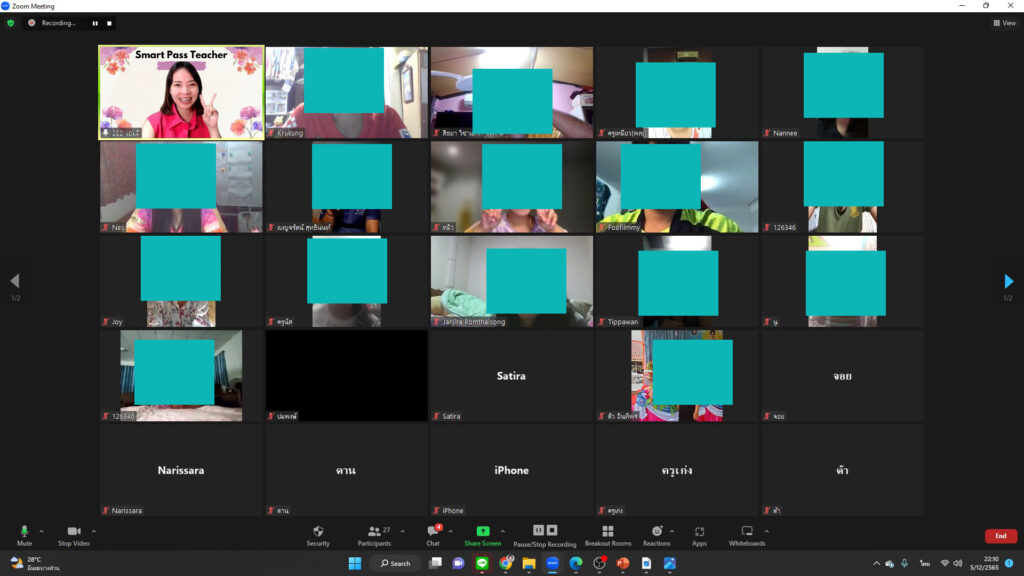
Task: Open the View layout menu
Action: [1004, 23]
